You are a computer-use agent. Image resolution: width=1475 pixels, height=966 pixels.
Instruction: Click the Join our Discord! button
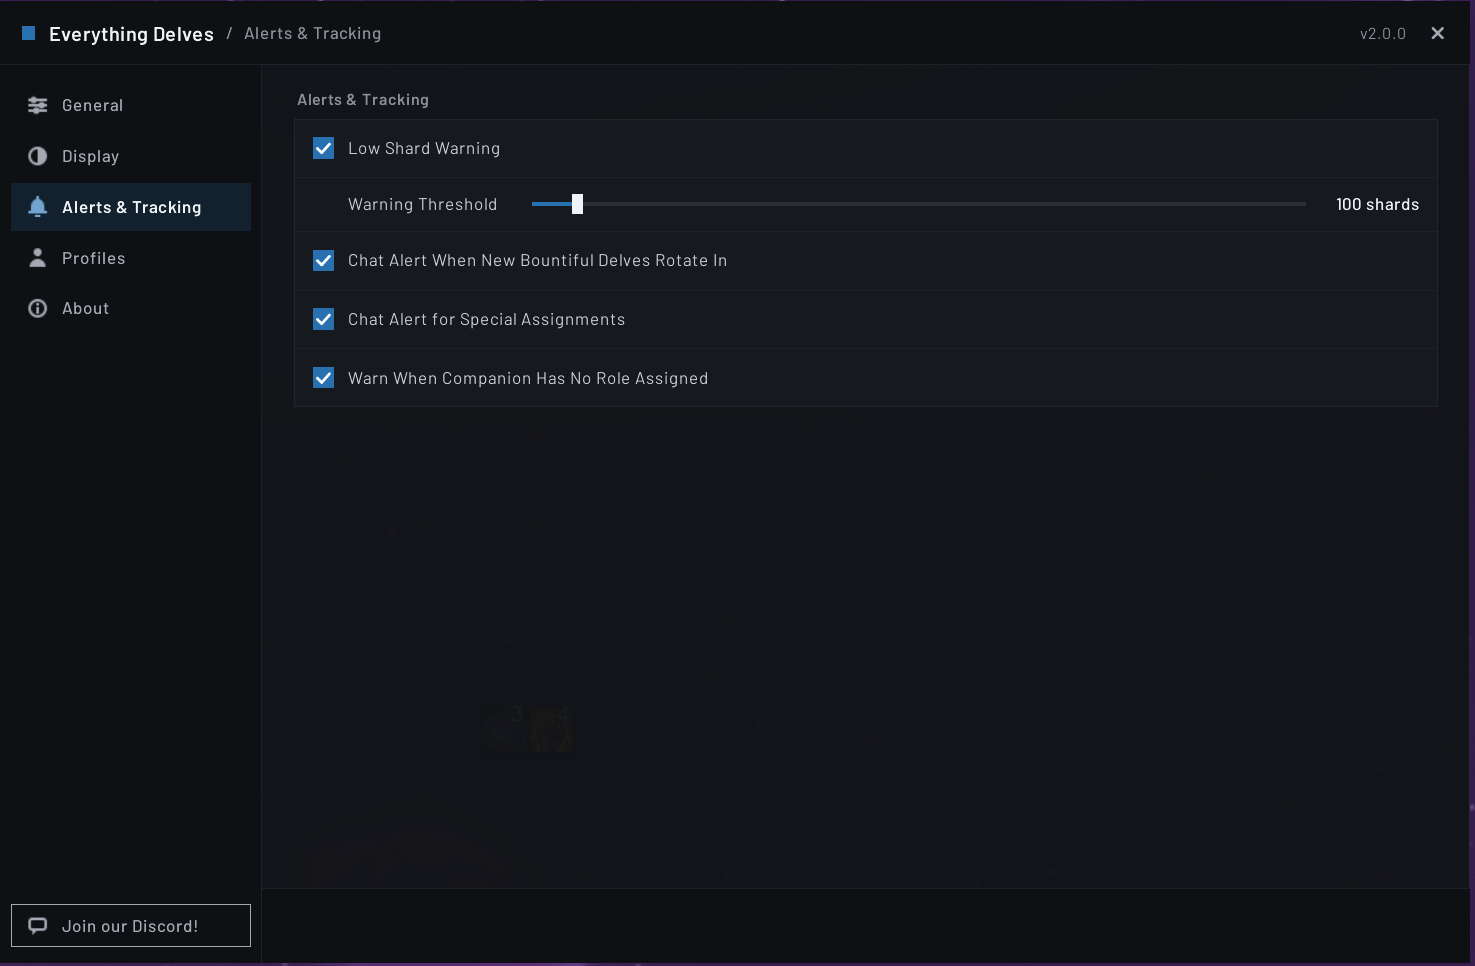pyautogui.click(x=131, y=925)
